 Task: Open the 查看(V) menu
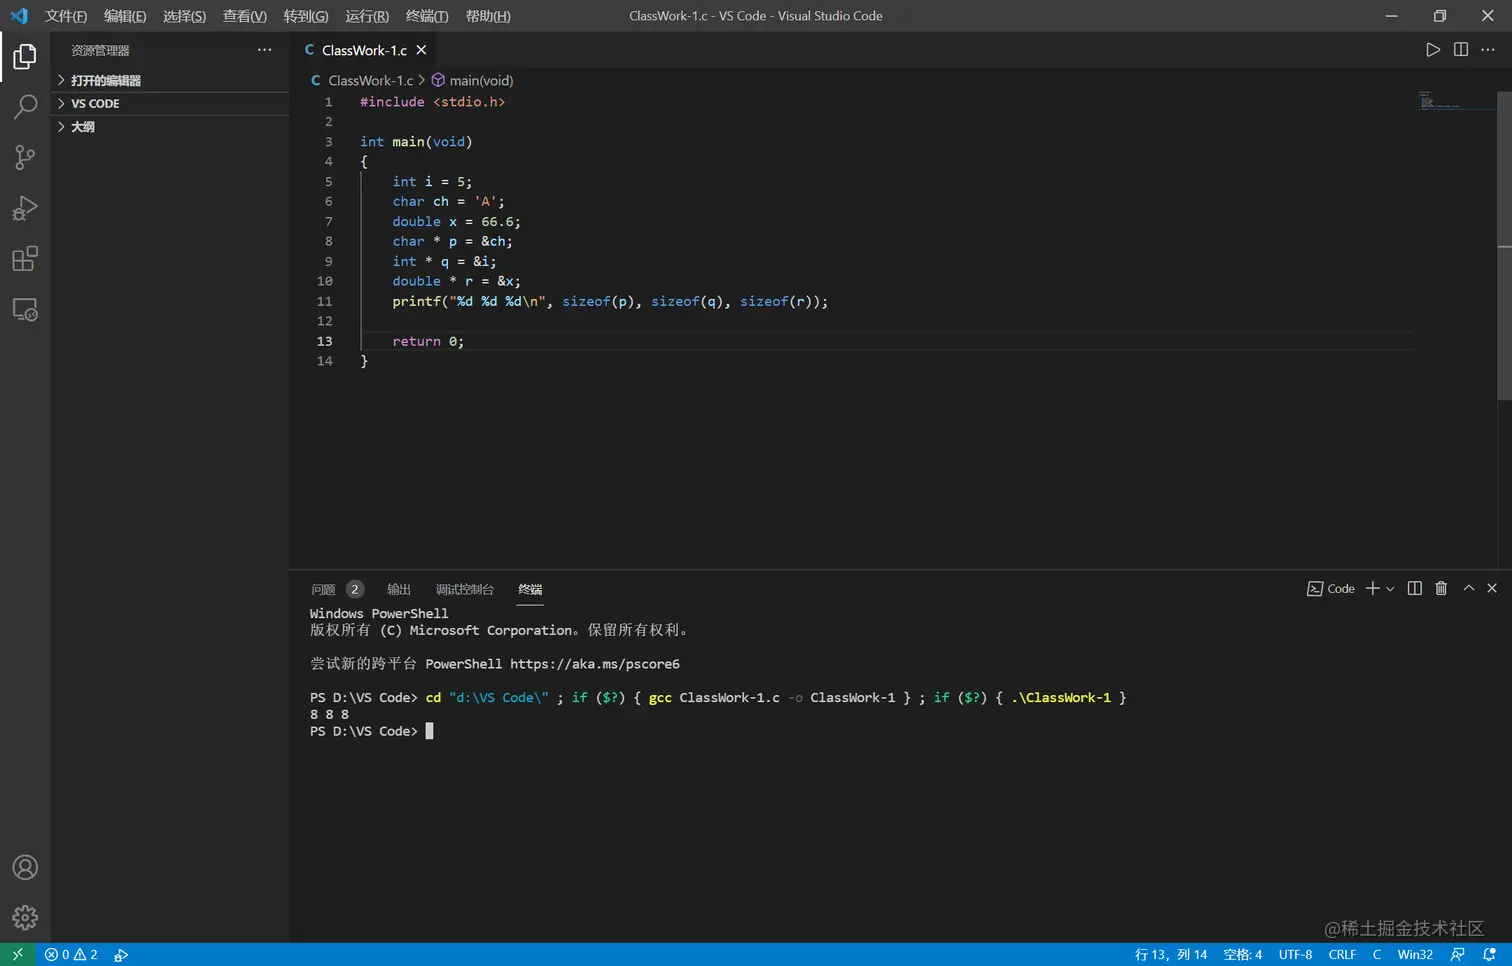245,16
